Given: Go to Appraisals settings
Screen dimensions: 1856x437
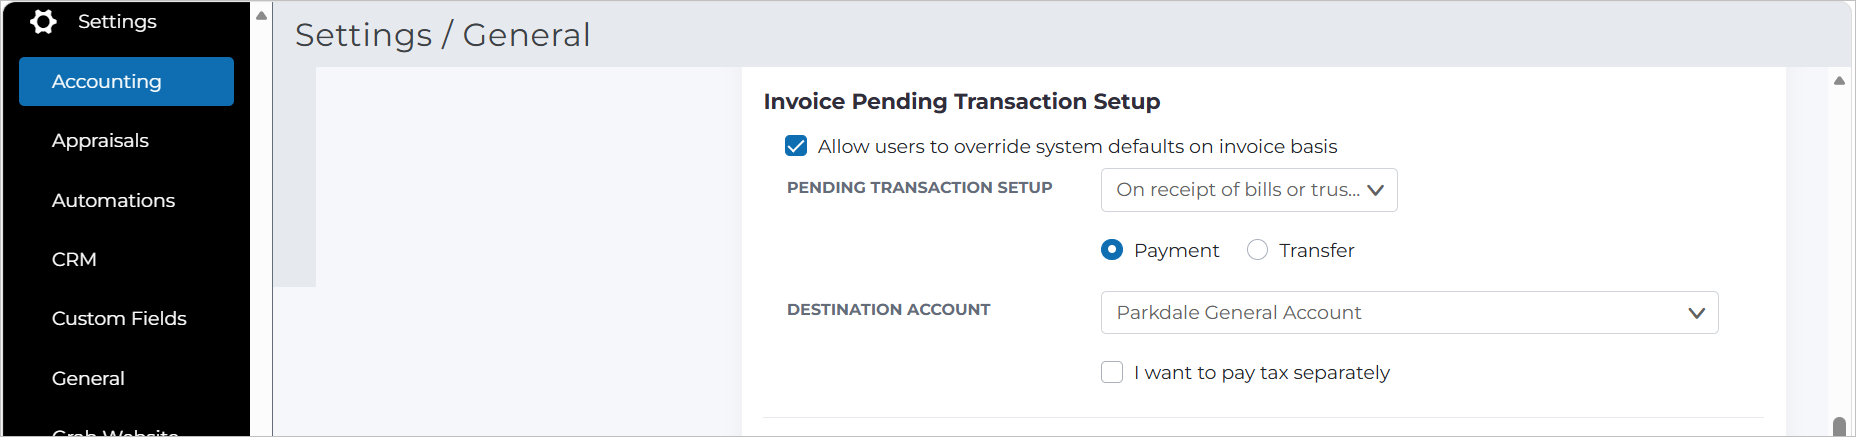Looking at the screenshot, I should pos(100,140).
